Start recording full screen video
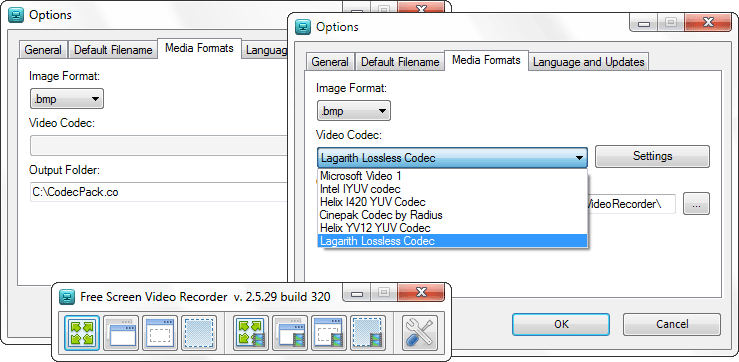The height and width of the screenshot is (362, 739). coord(251,333)
